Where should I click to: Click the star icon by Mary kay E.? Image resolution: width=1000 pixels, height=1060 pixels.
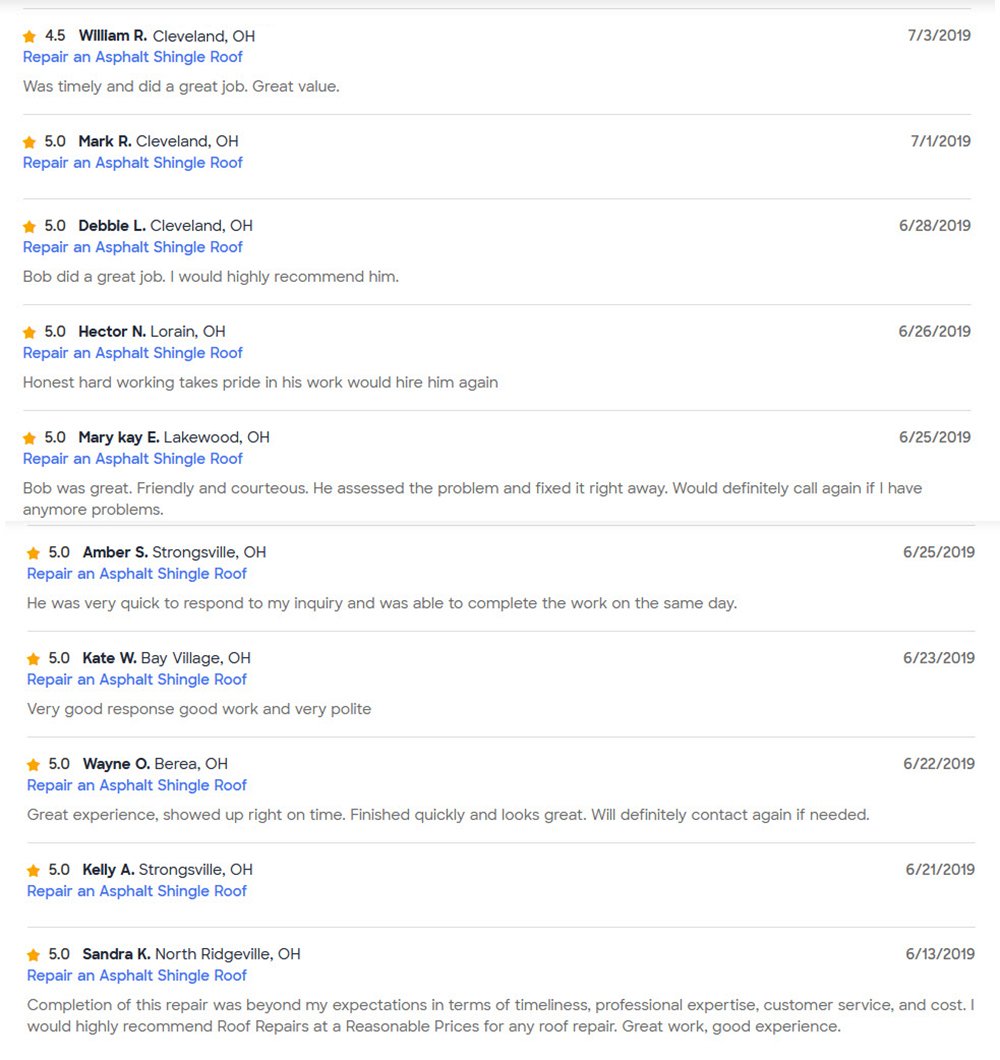(x=30, y=438)
